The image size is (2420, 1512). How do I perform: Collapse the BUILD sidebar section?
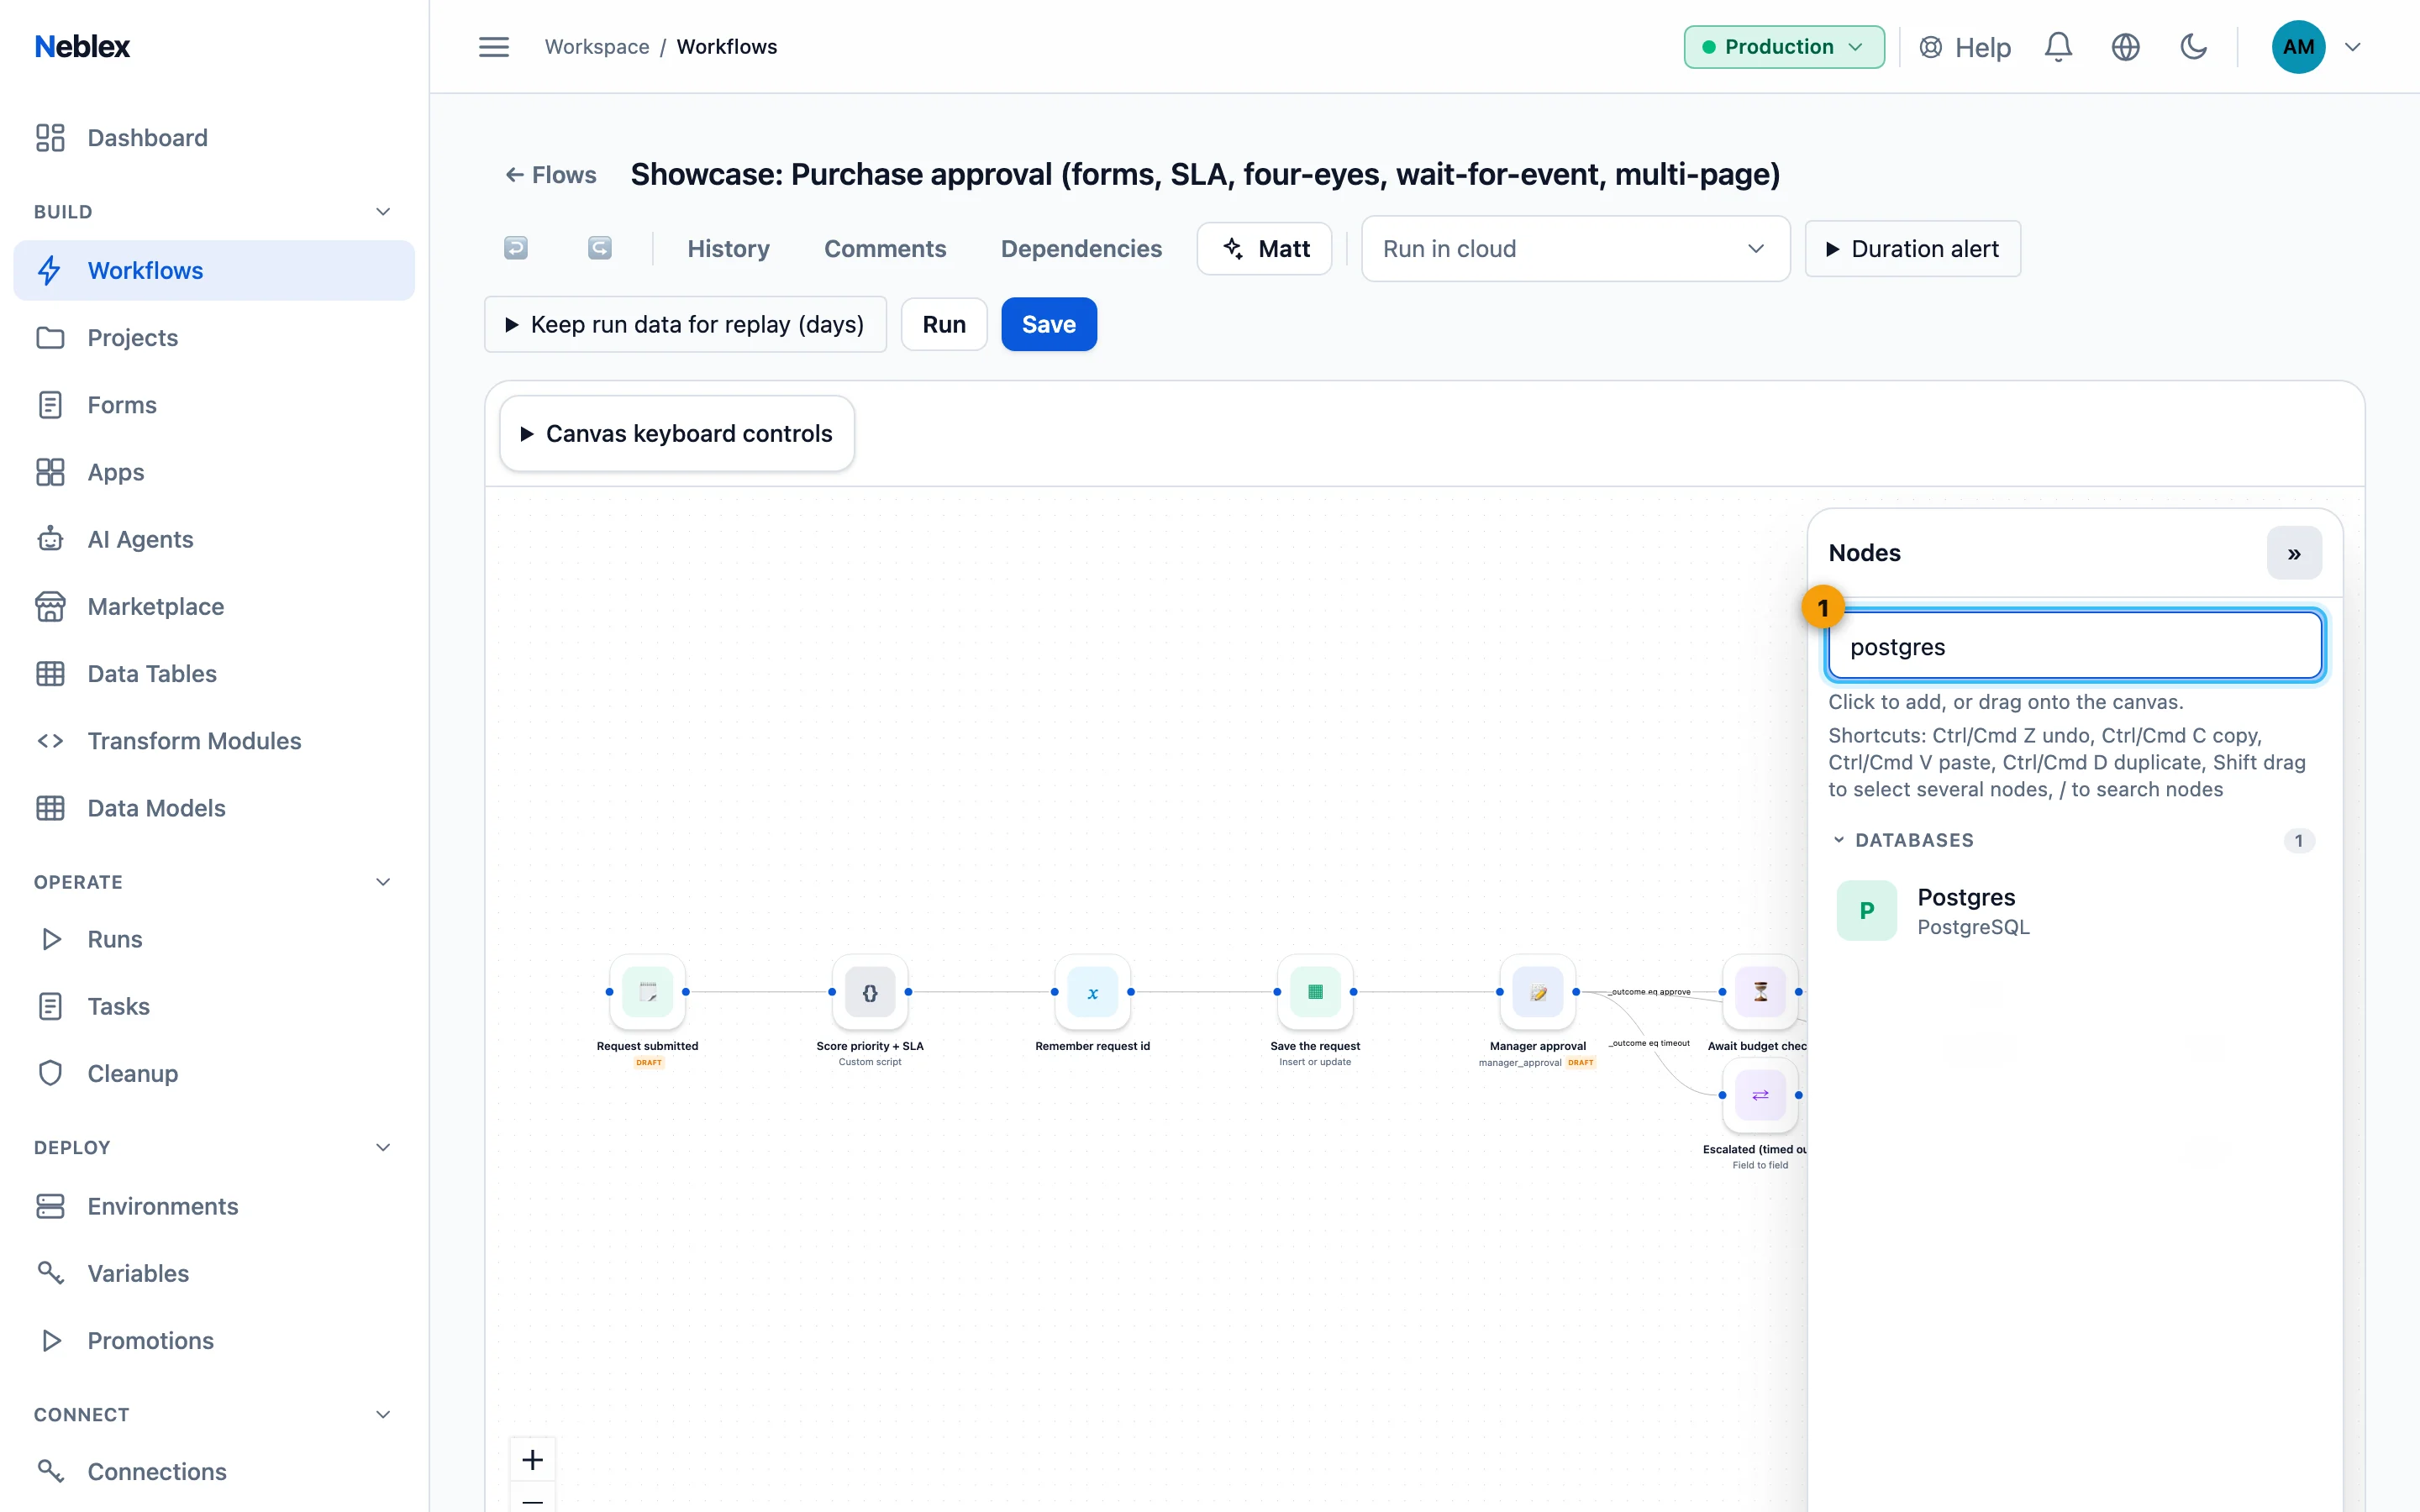pyautogui.click(x=214, y=211)
